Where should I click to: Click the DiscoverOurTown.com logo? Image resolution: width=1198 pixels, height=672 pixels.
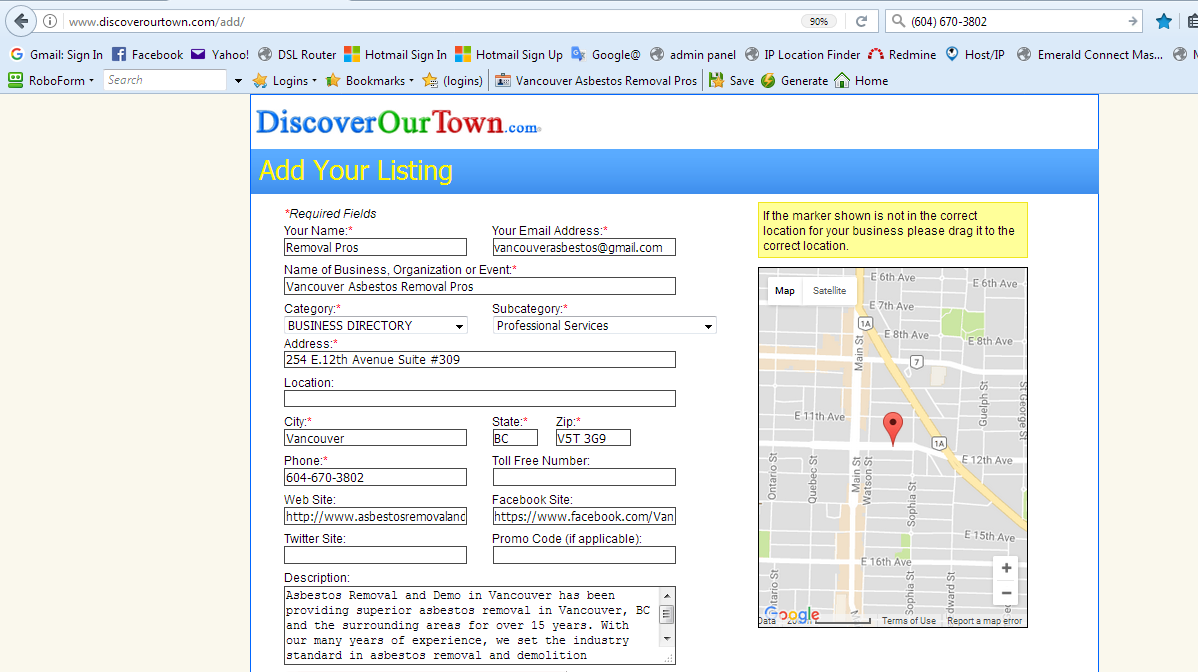click(x=398, y=122)
